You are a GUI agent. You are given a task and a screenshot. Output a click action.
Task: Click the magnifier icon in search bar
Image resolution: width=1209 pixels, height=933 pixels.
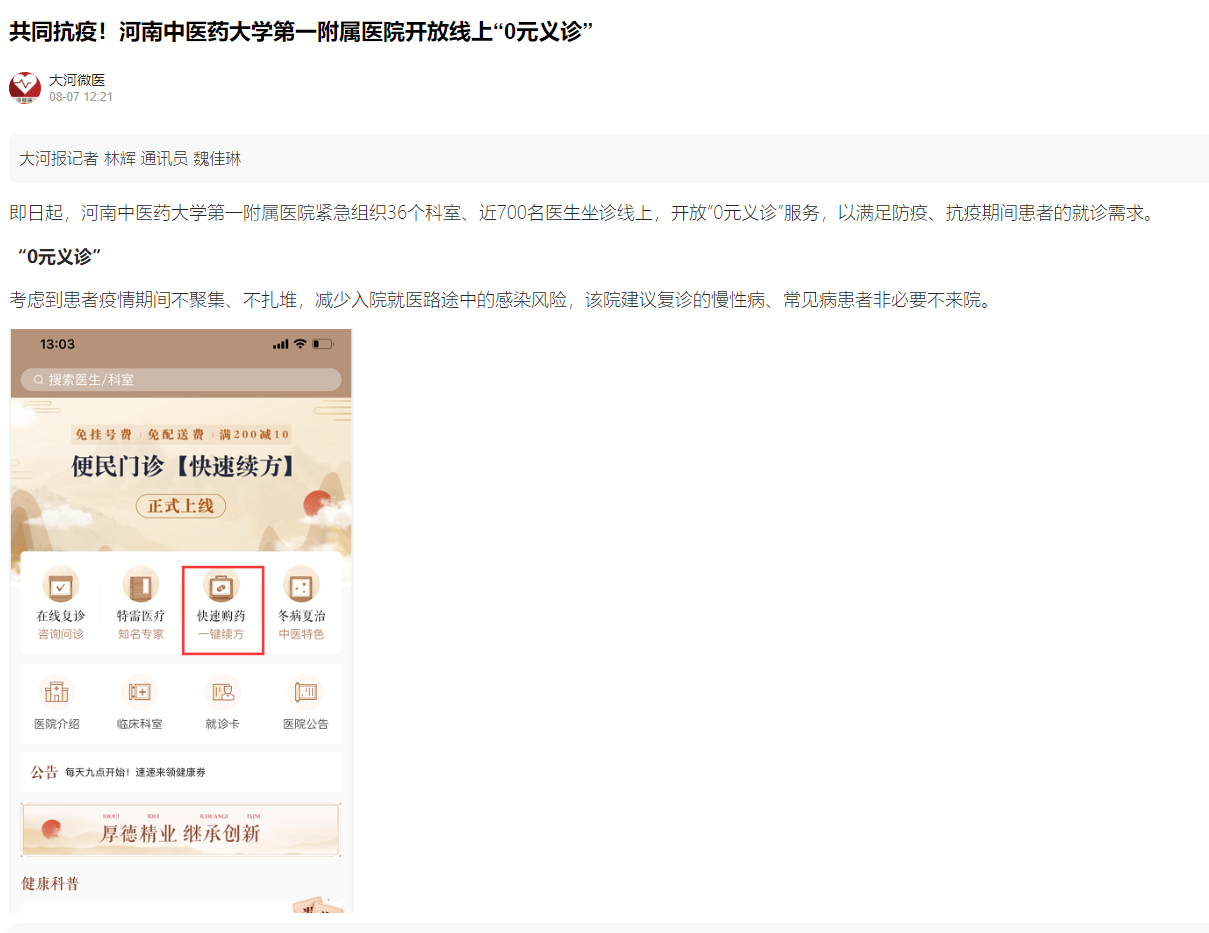coord(39,380)
